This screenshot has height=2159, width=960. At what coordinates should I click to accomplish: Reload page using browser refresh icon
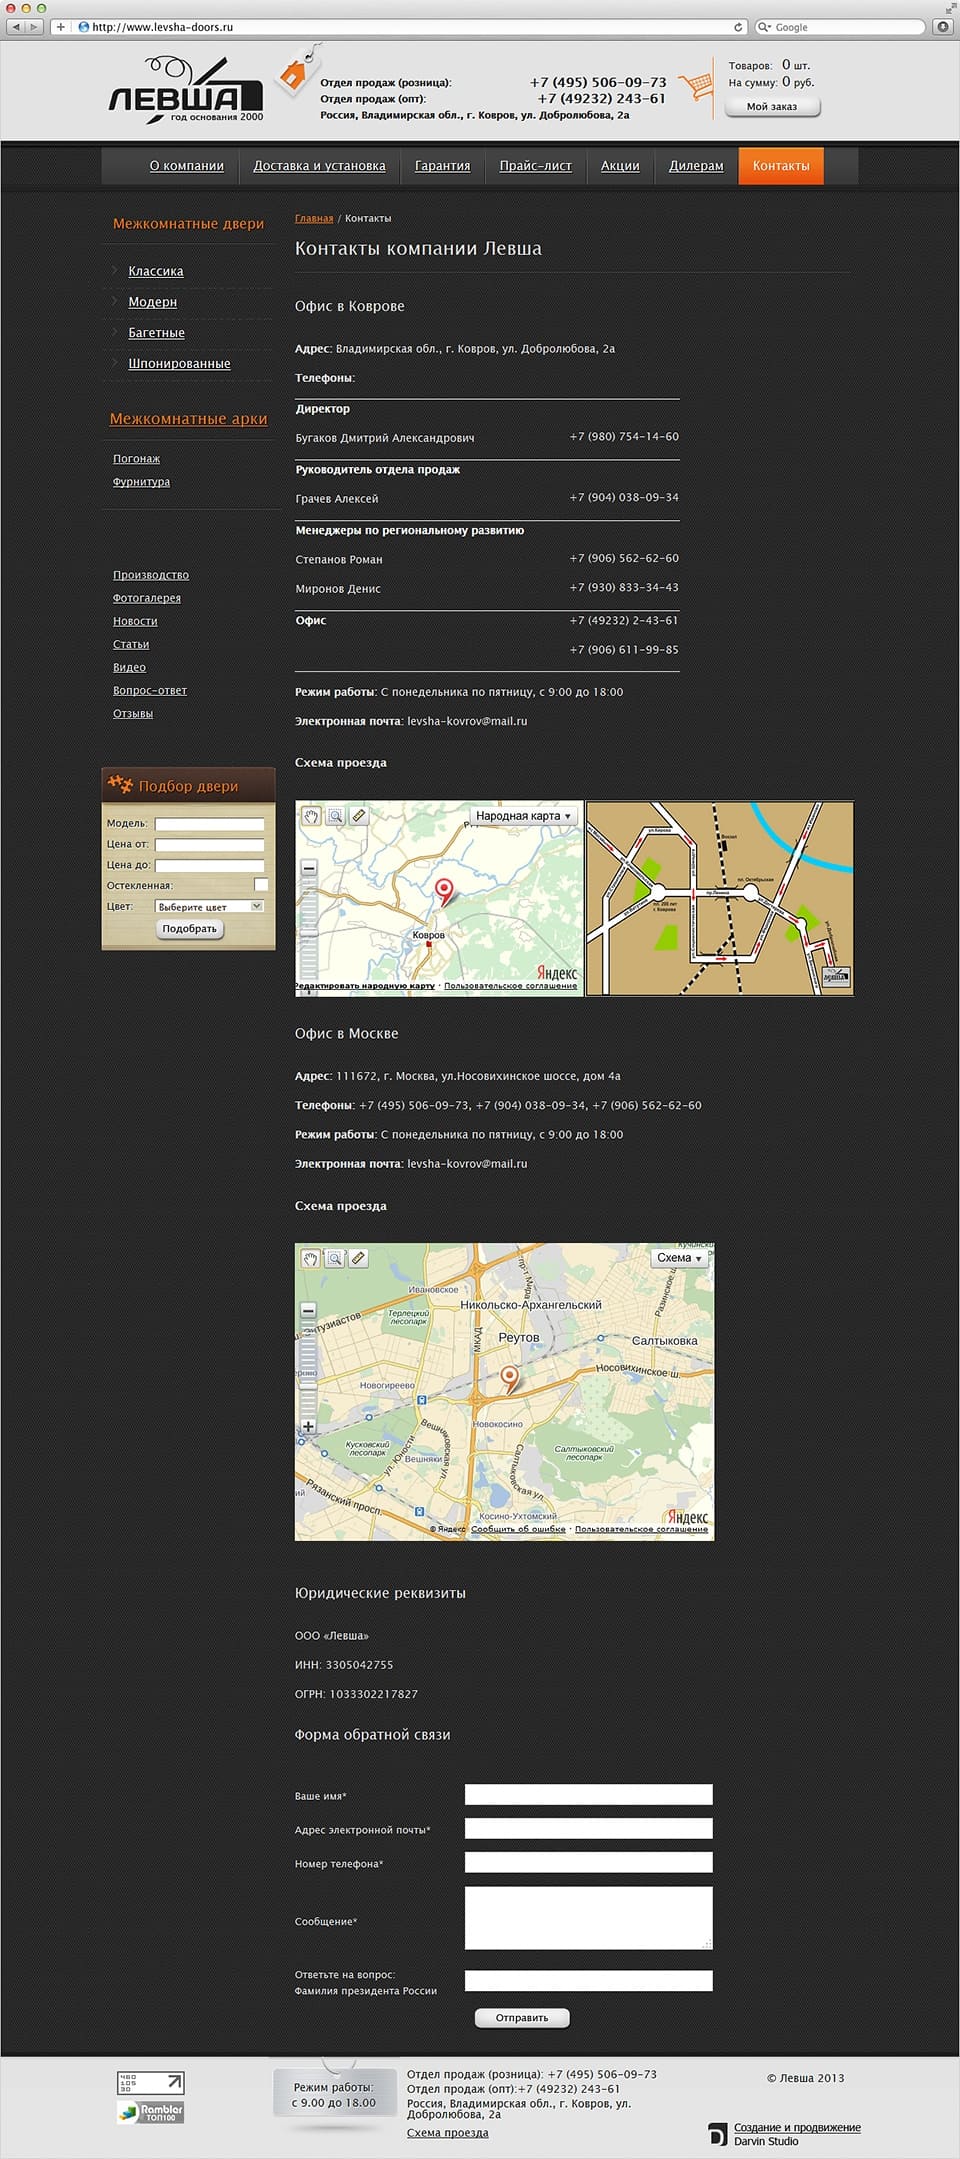tap(738, 27)
